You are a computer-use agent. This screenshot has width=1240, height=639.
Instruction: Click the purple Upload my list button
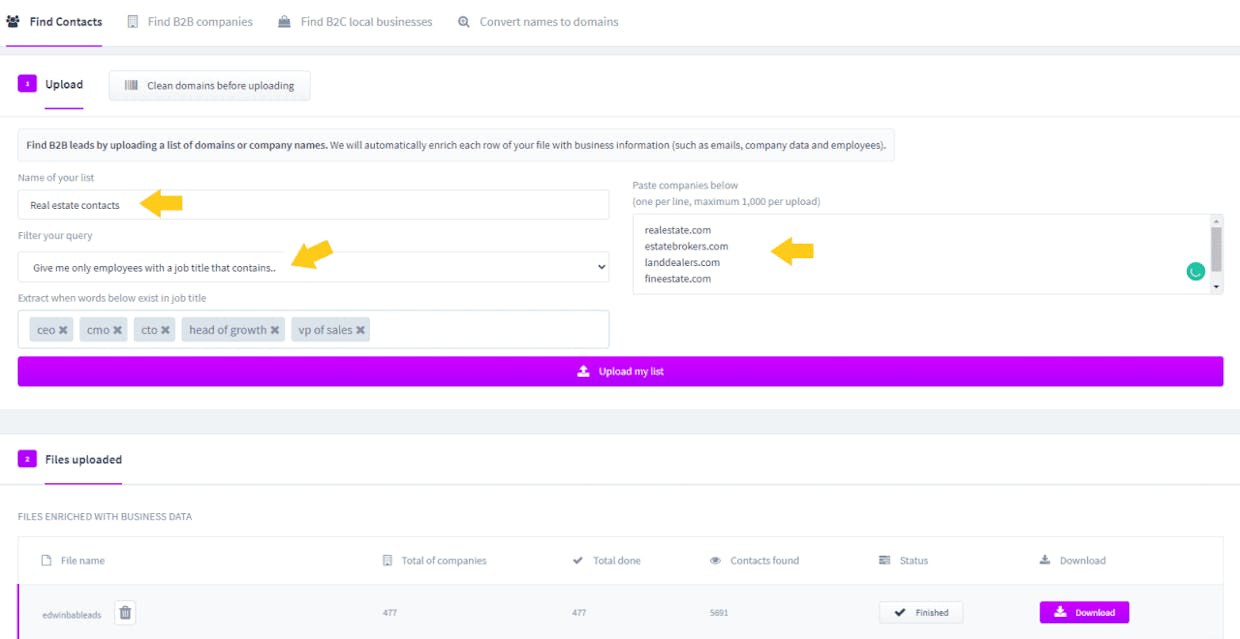pos(620,371)
